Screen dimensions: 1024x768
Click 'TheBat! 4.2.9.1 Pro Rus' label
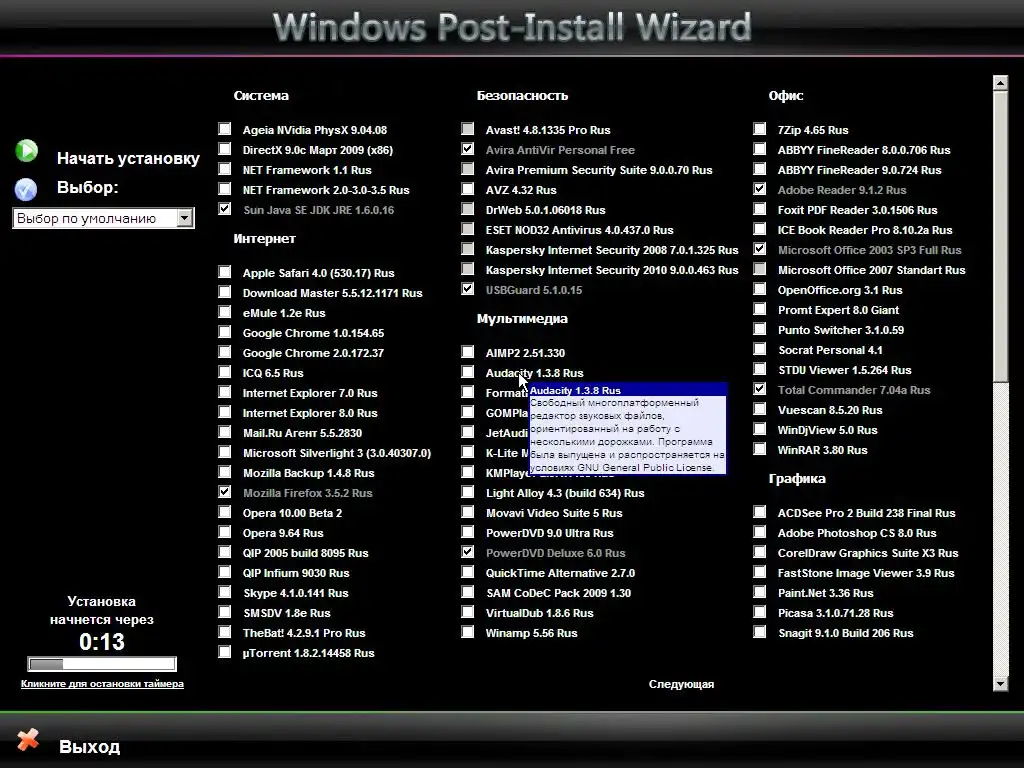(304, 633)
